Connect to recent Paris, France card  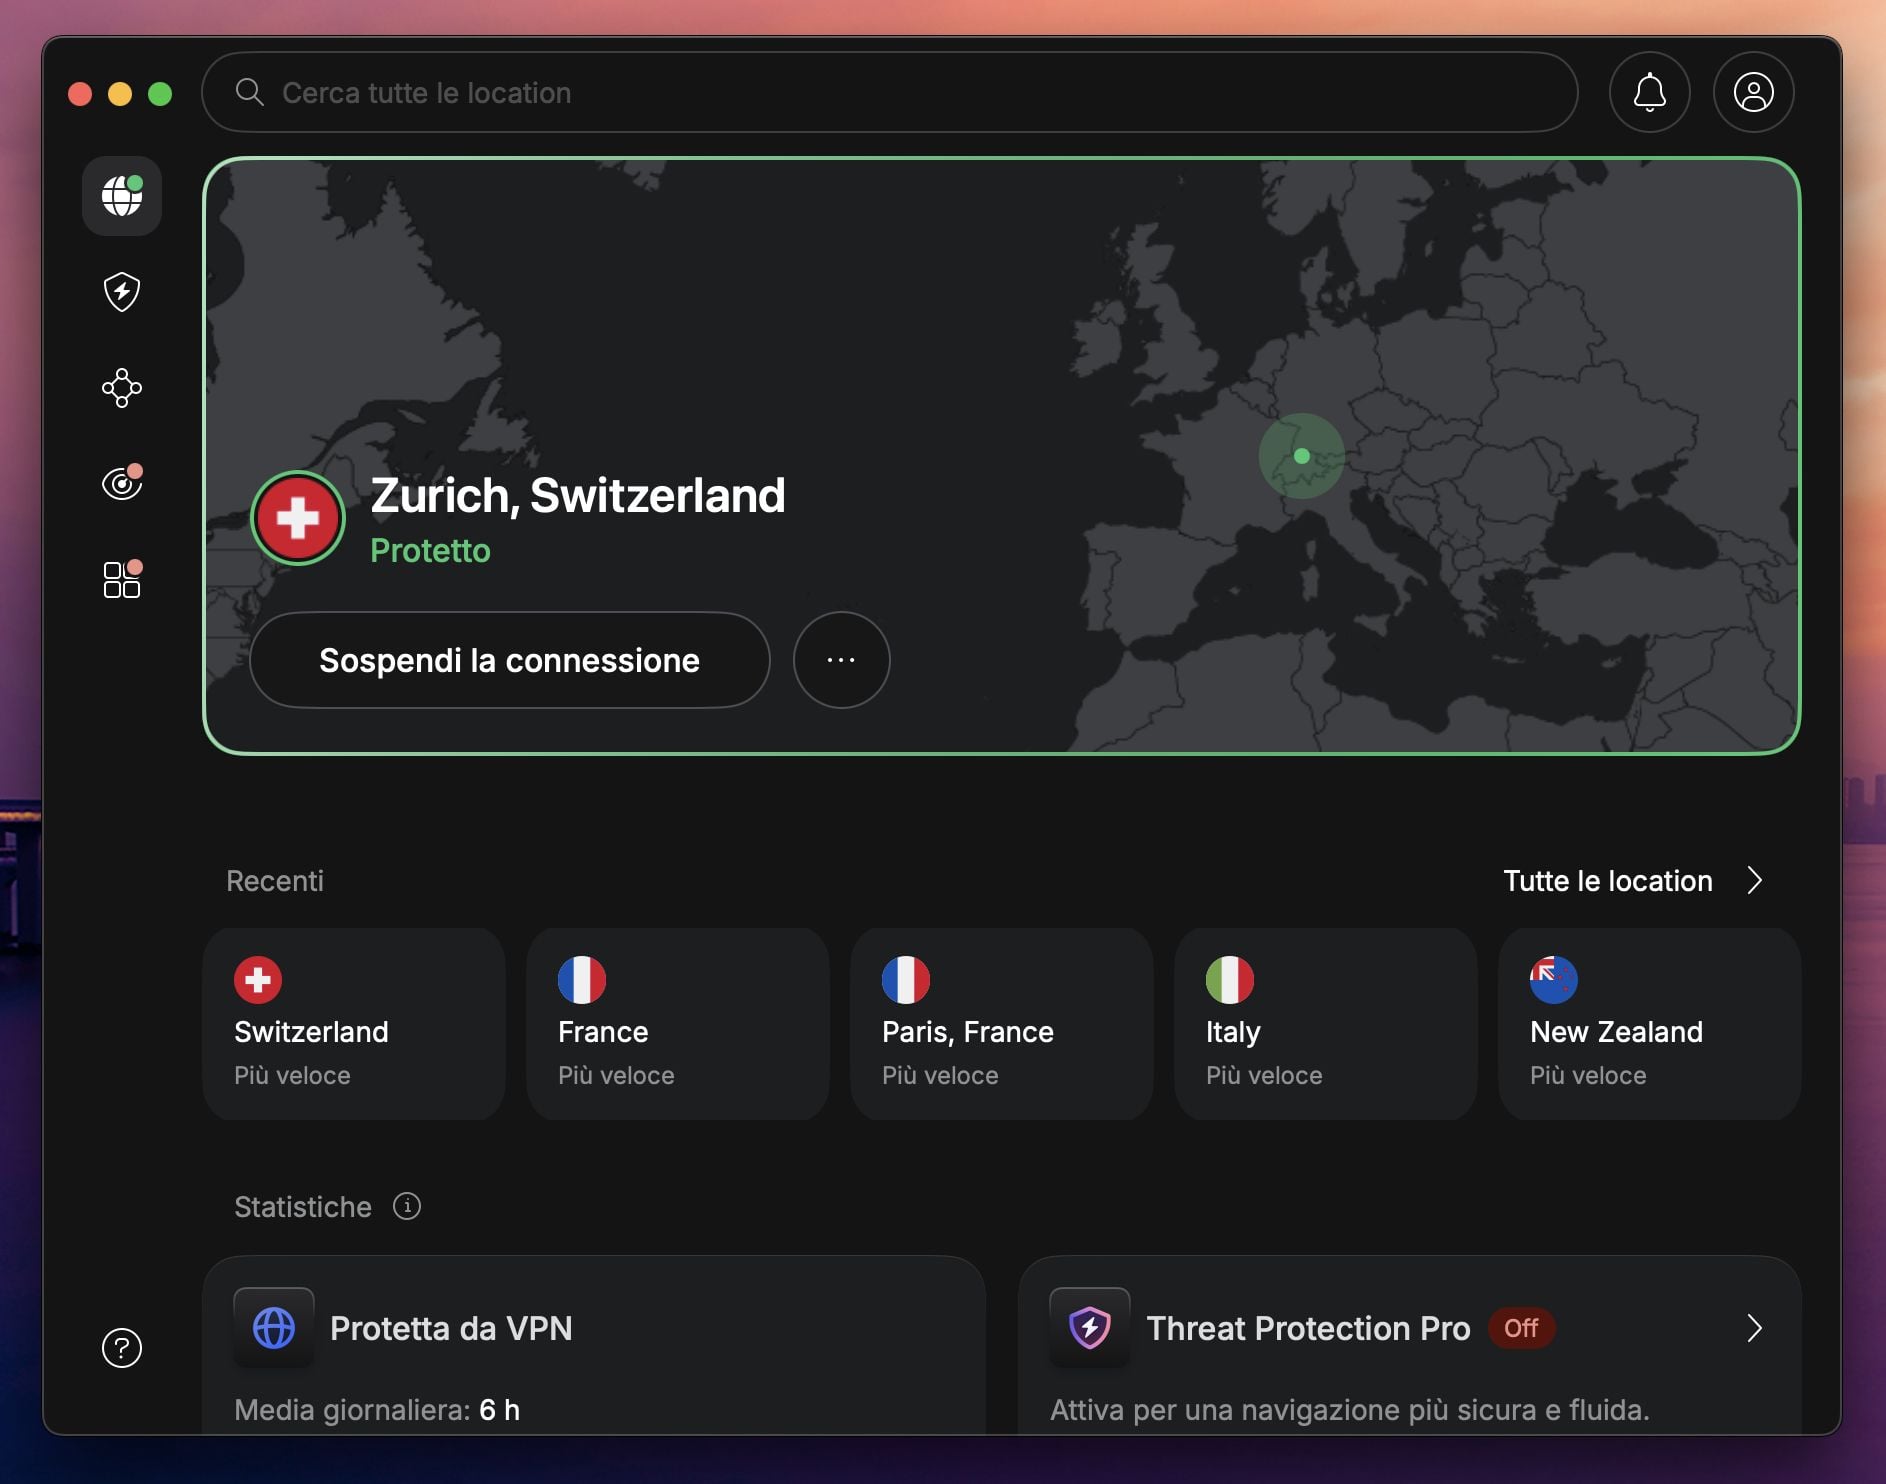coord(1002,1024)
